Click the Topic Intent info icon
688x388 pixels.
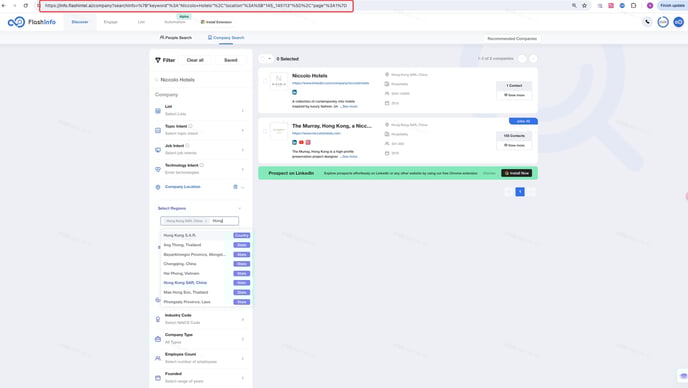190,126
